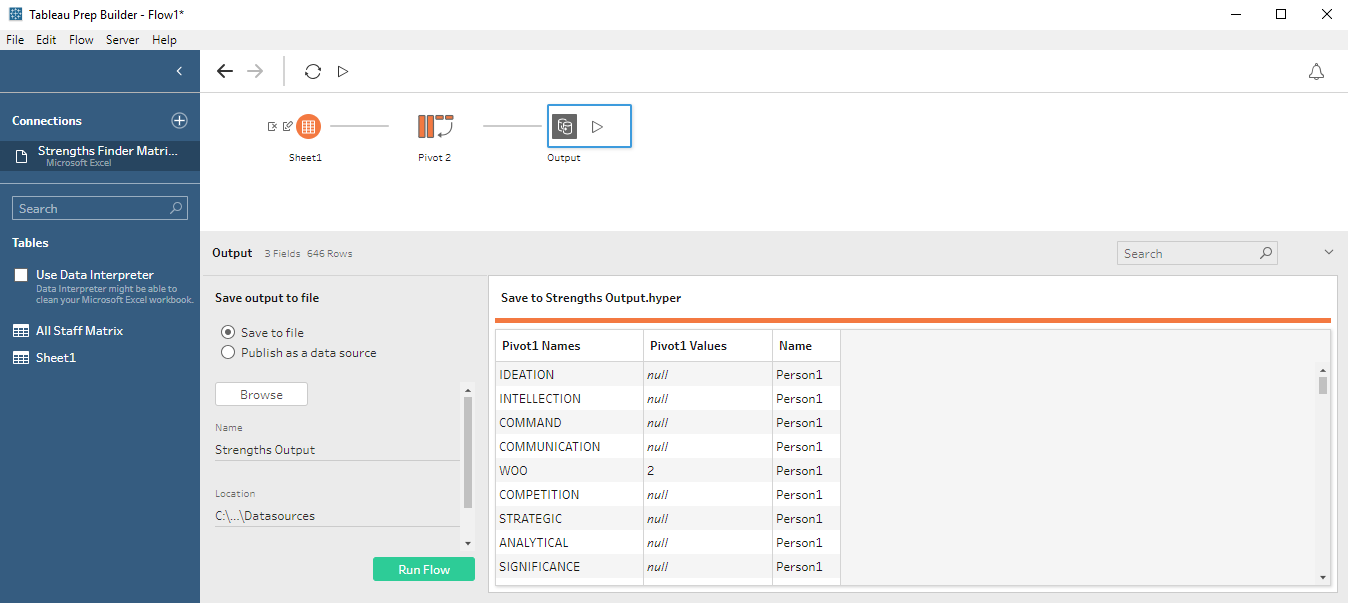Click the Save to Strengths Output.hyper heading

[591, 298]
